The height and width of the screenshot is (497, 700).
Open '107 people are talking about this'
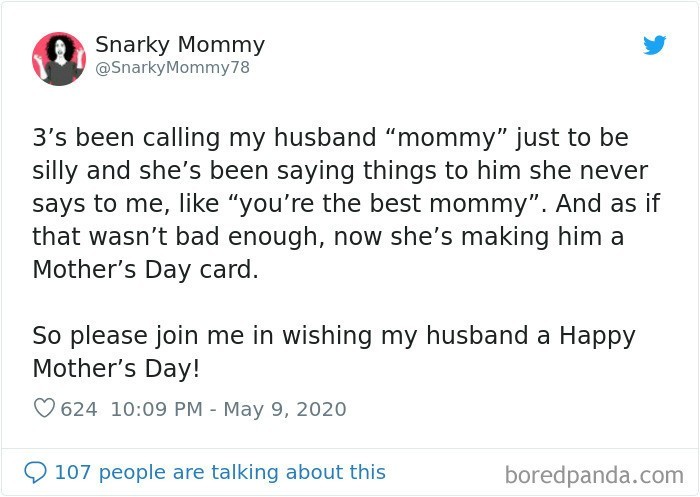click(220, 472)
